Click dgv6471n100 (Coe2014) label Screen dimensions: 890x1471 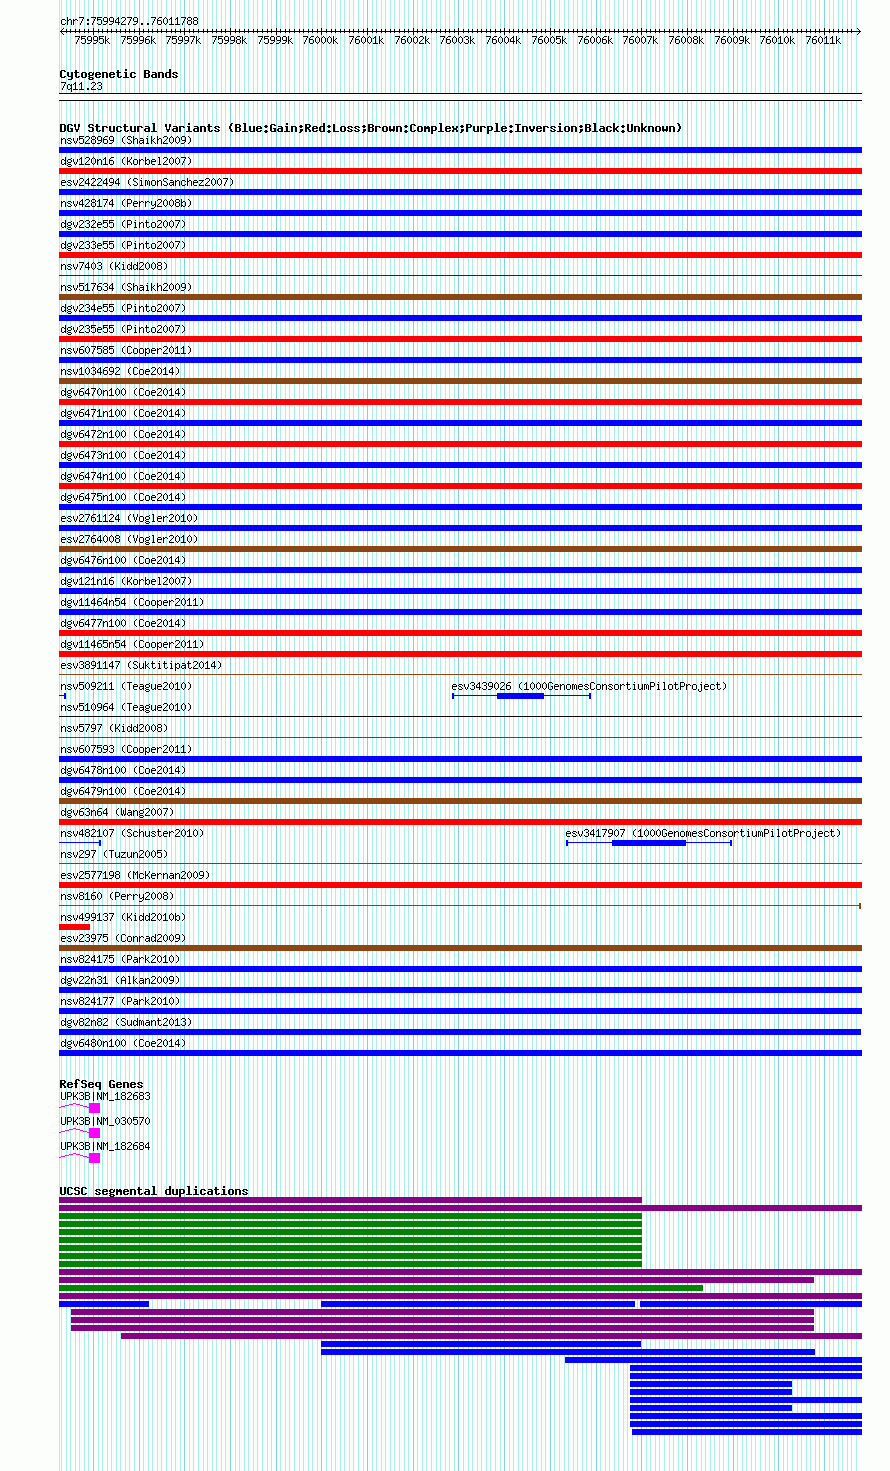click(123, 413)
